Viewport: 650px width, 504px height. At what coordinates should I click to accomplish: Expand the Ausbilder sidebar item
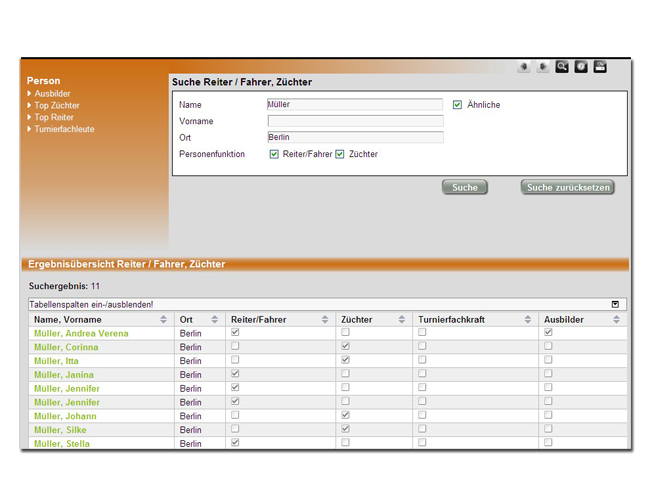(52, 94)
